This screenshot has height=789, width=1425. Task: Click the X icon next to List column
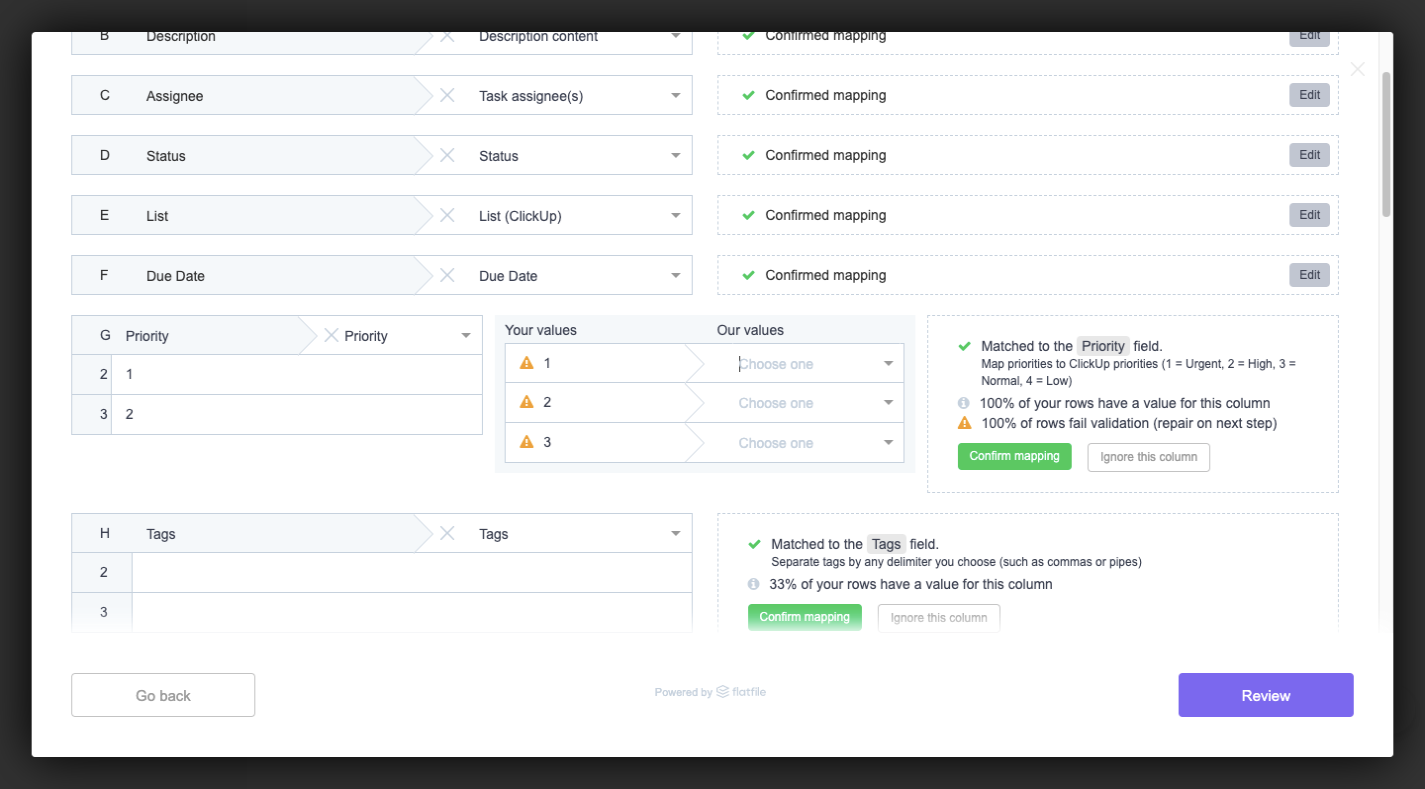click(447, 215)
